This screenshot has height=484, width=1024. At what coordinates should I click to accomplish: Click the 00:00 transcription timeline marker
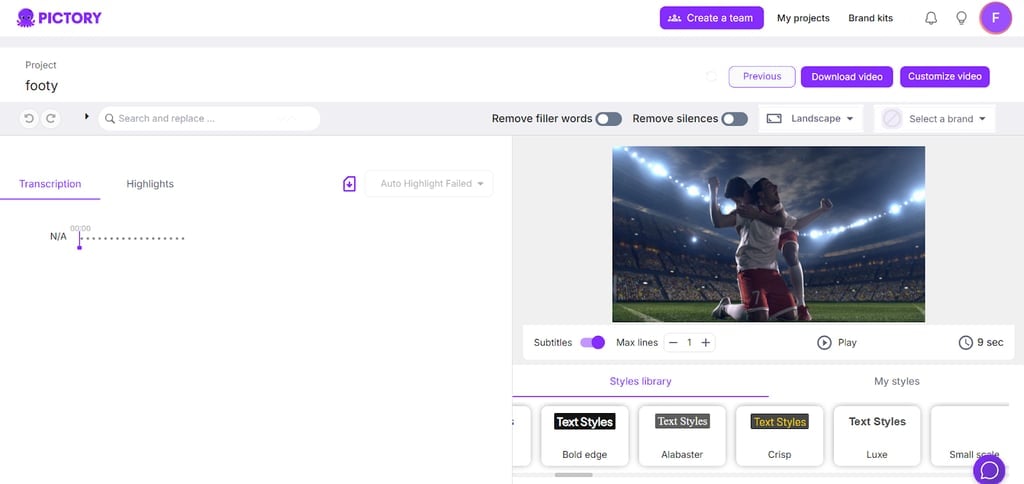80,237
